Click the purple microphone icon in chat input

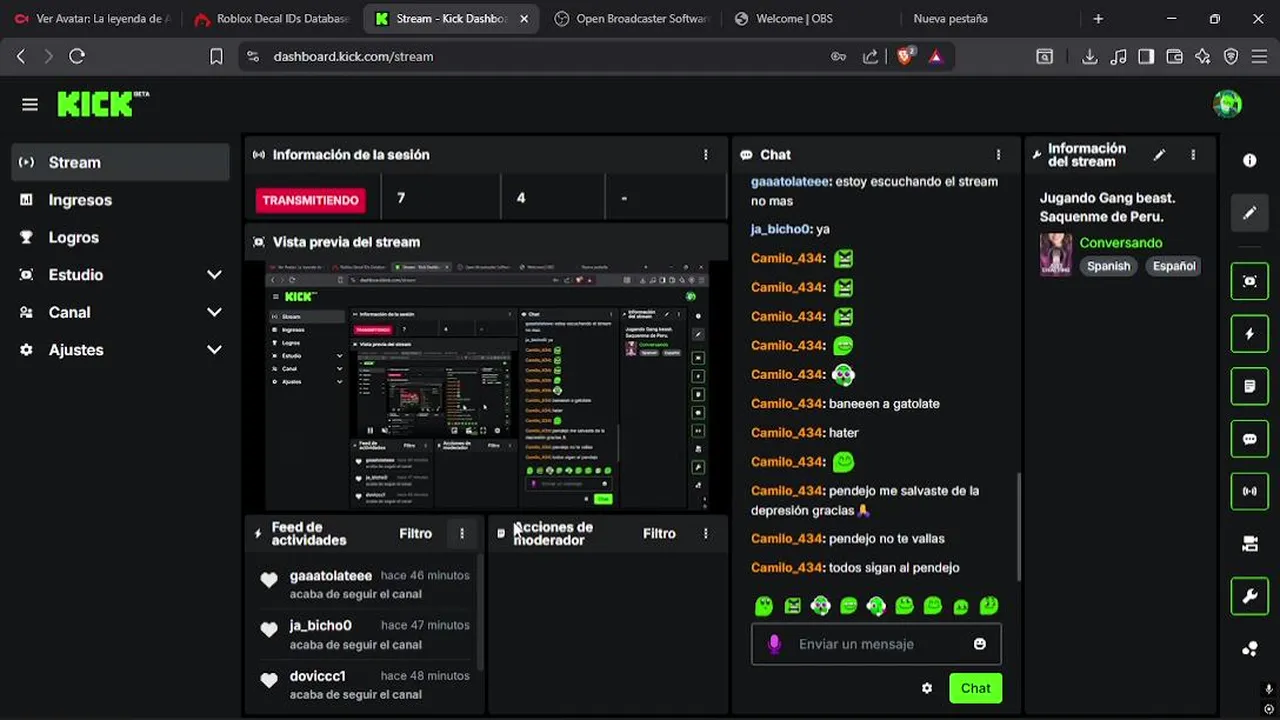coord(774,644)
